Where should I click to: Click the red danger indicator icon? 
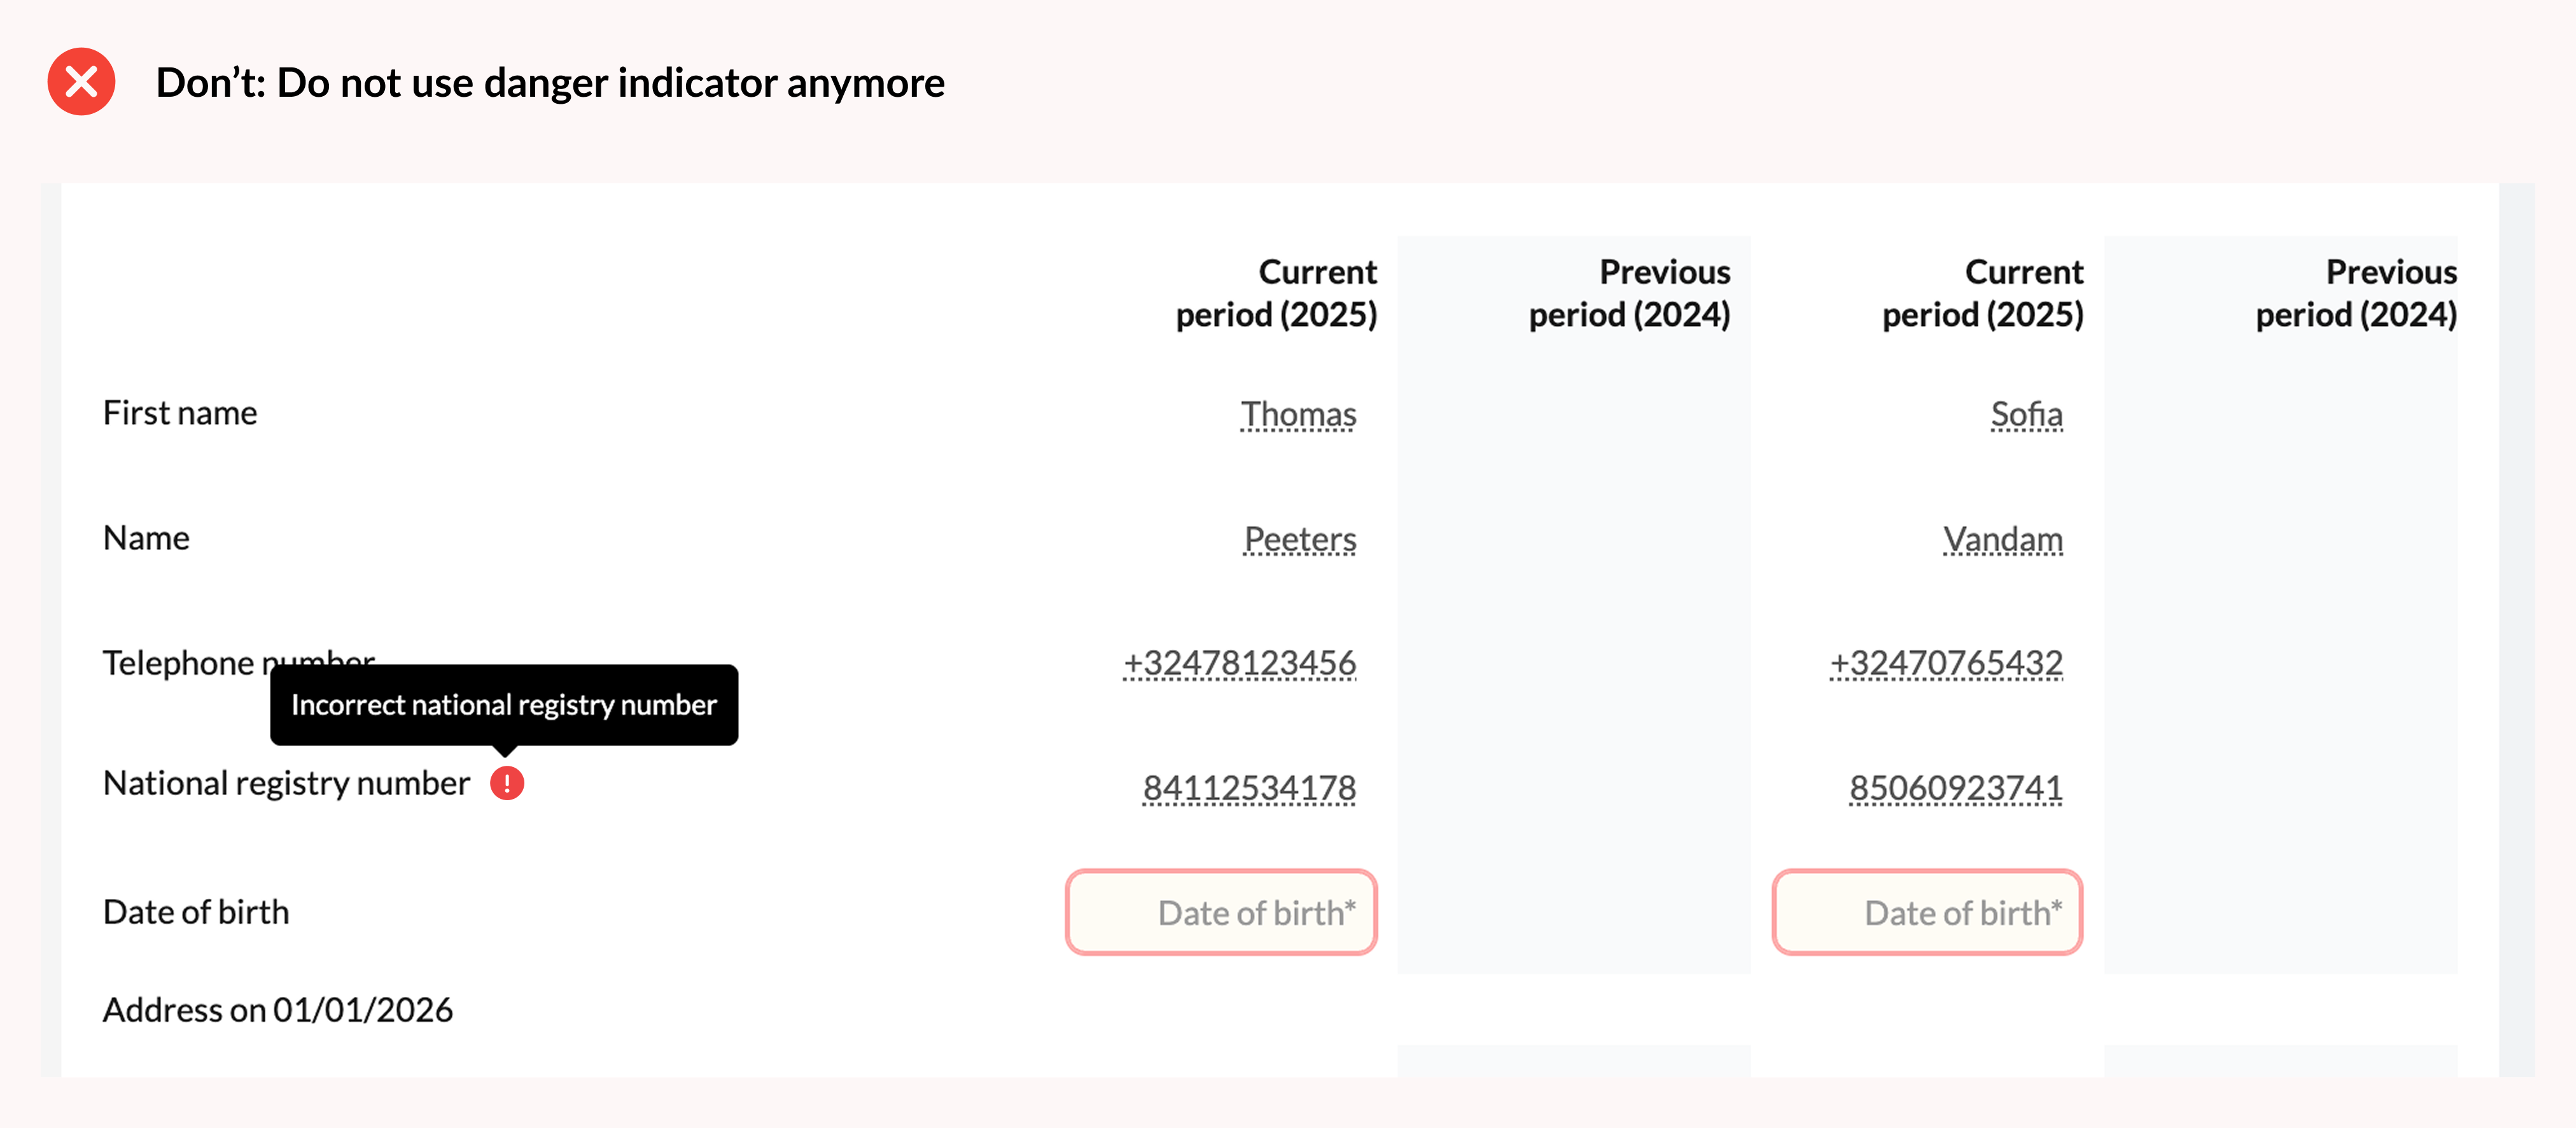click(x=507, y=783)
